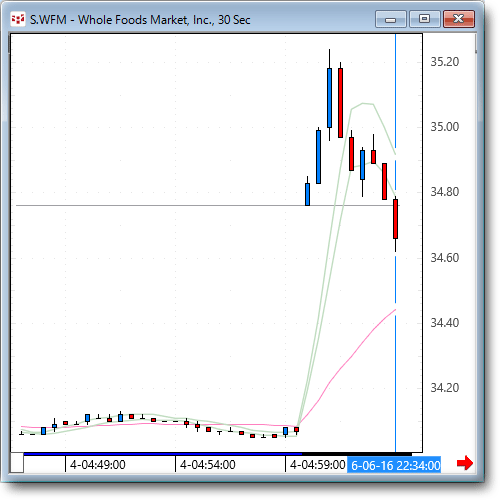Click the 35.00 price scale label
Screen dimensions: 502x500
pyautogui.click(x=445, y=127)
